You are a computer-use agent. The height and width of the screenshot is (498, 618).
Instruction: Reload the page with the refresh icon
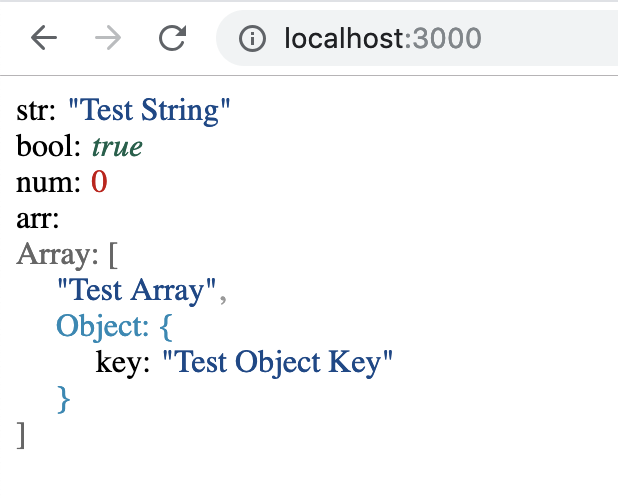tap(173, 39)
